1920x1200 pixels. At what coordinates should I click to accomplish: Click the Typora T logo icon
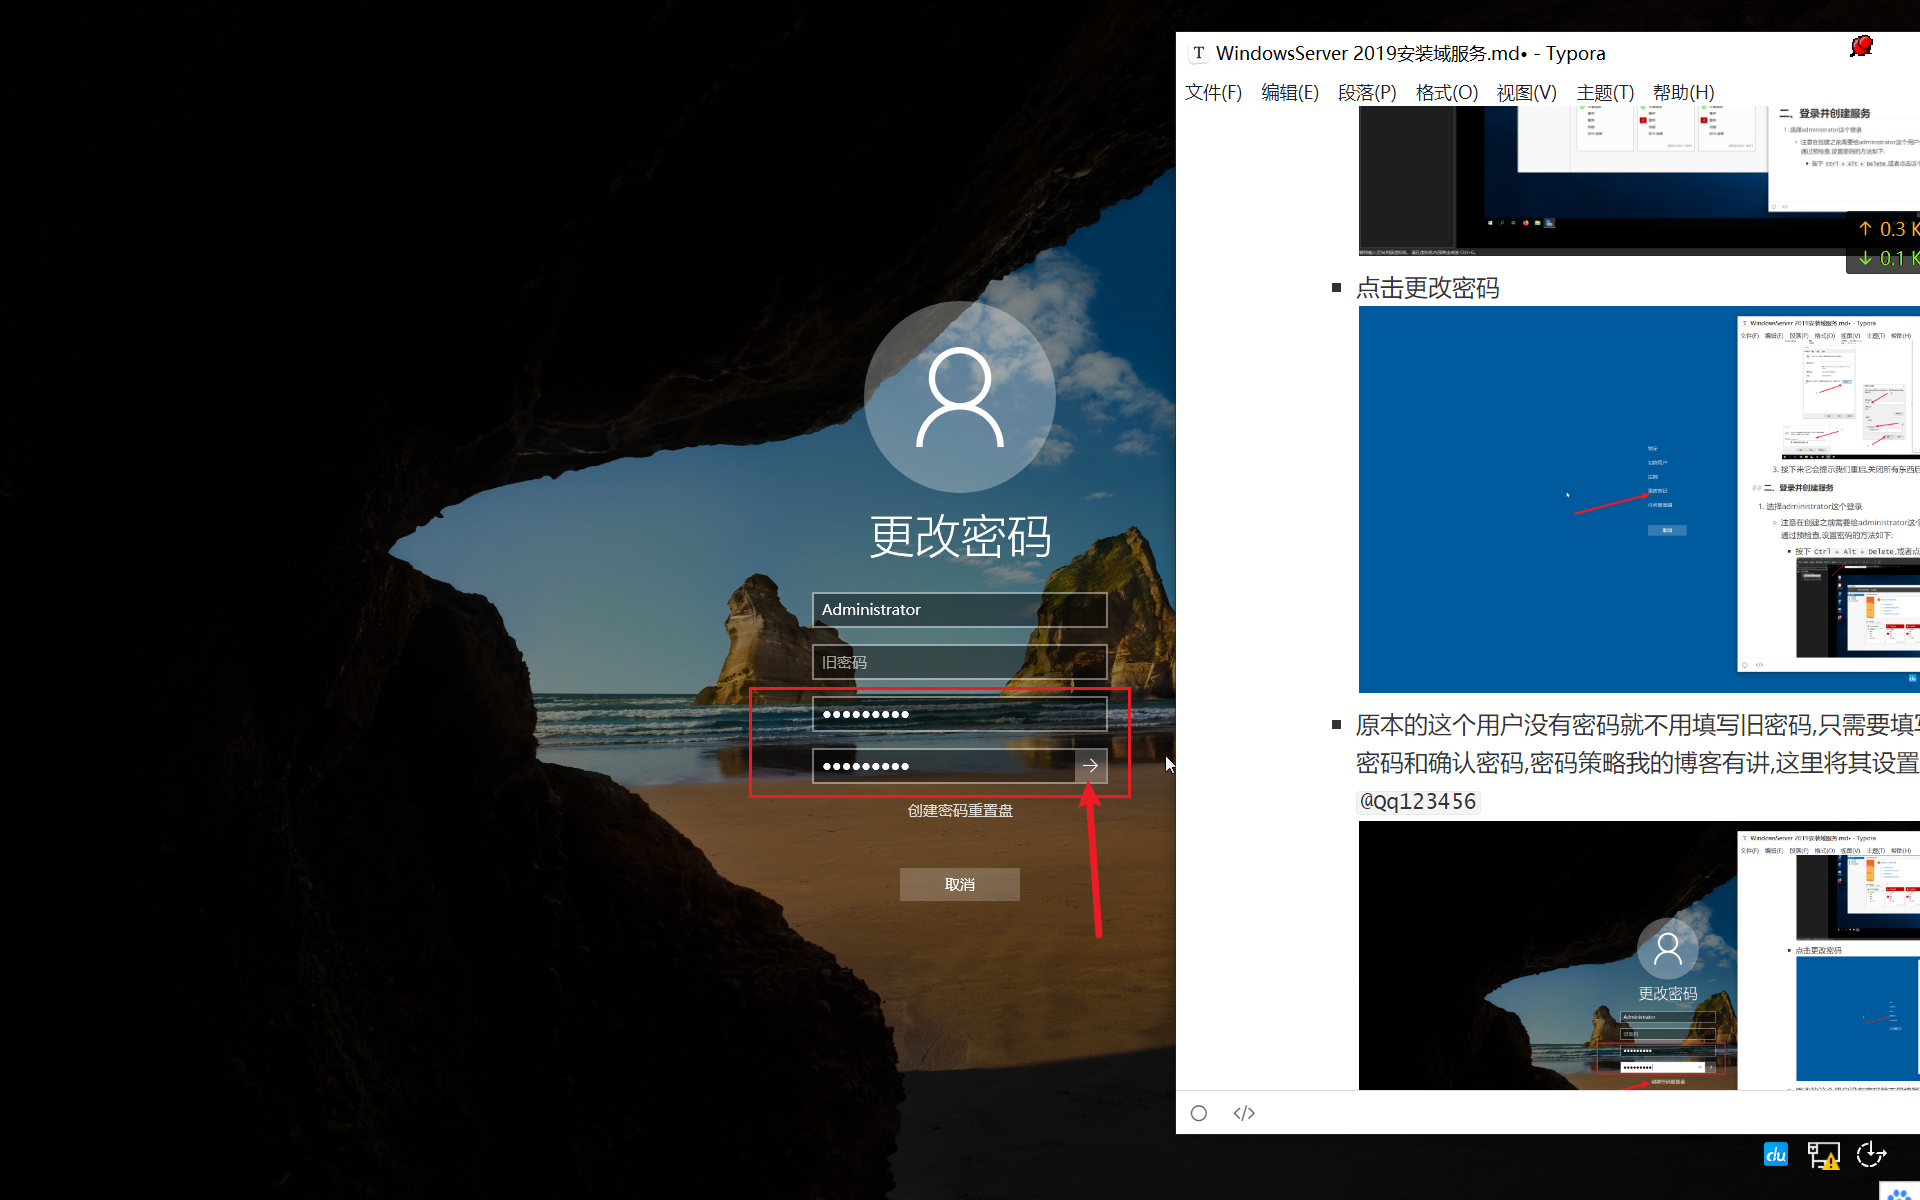(x=1199, y=53)
